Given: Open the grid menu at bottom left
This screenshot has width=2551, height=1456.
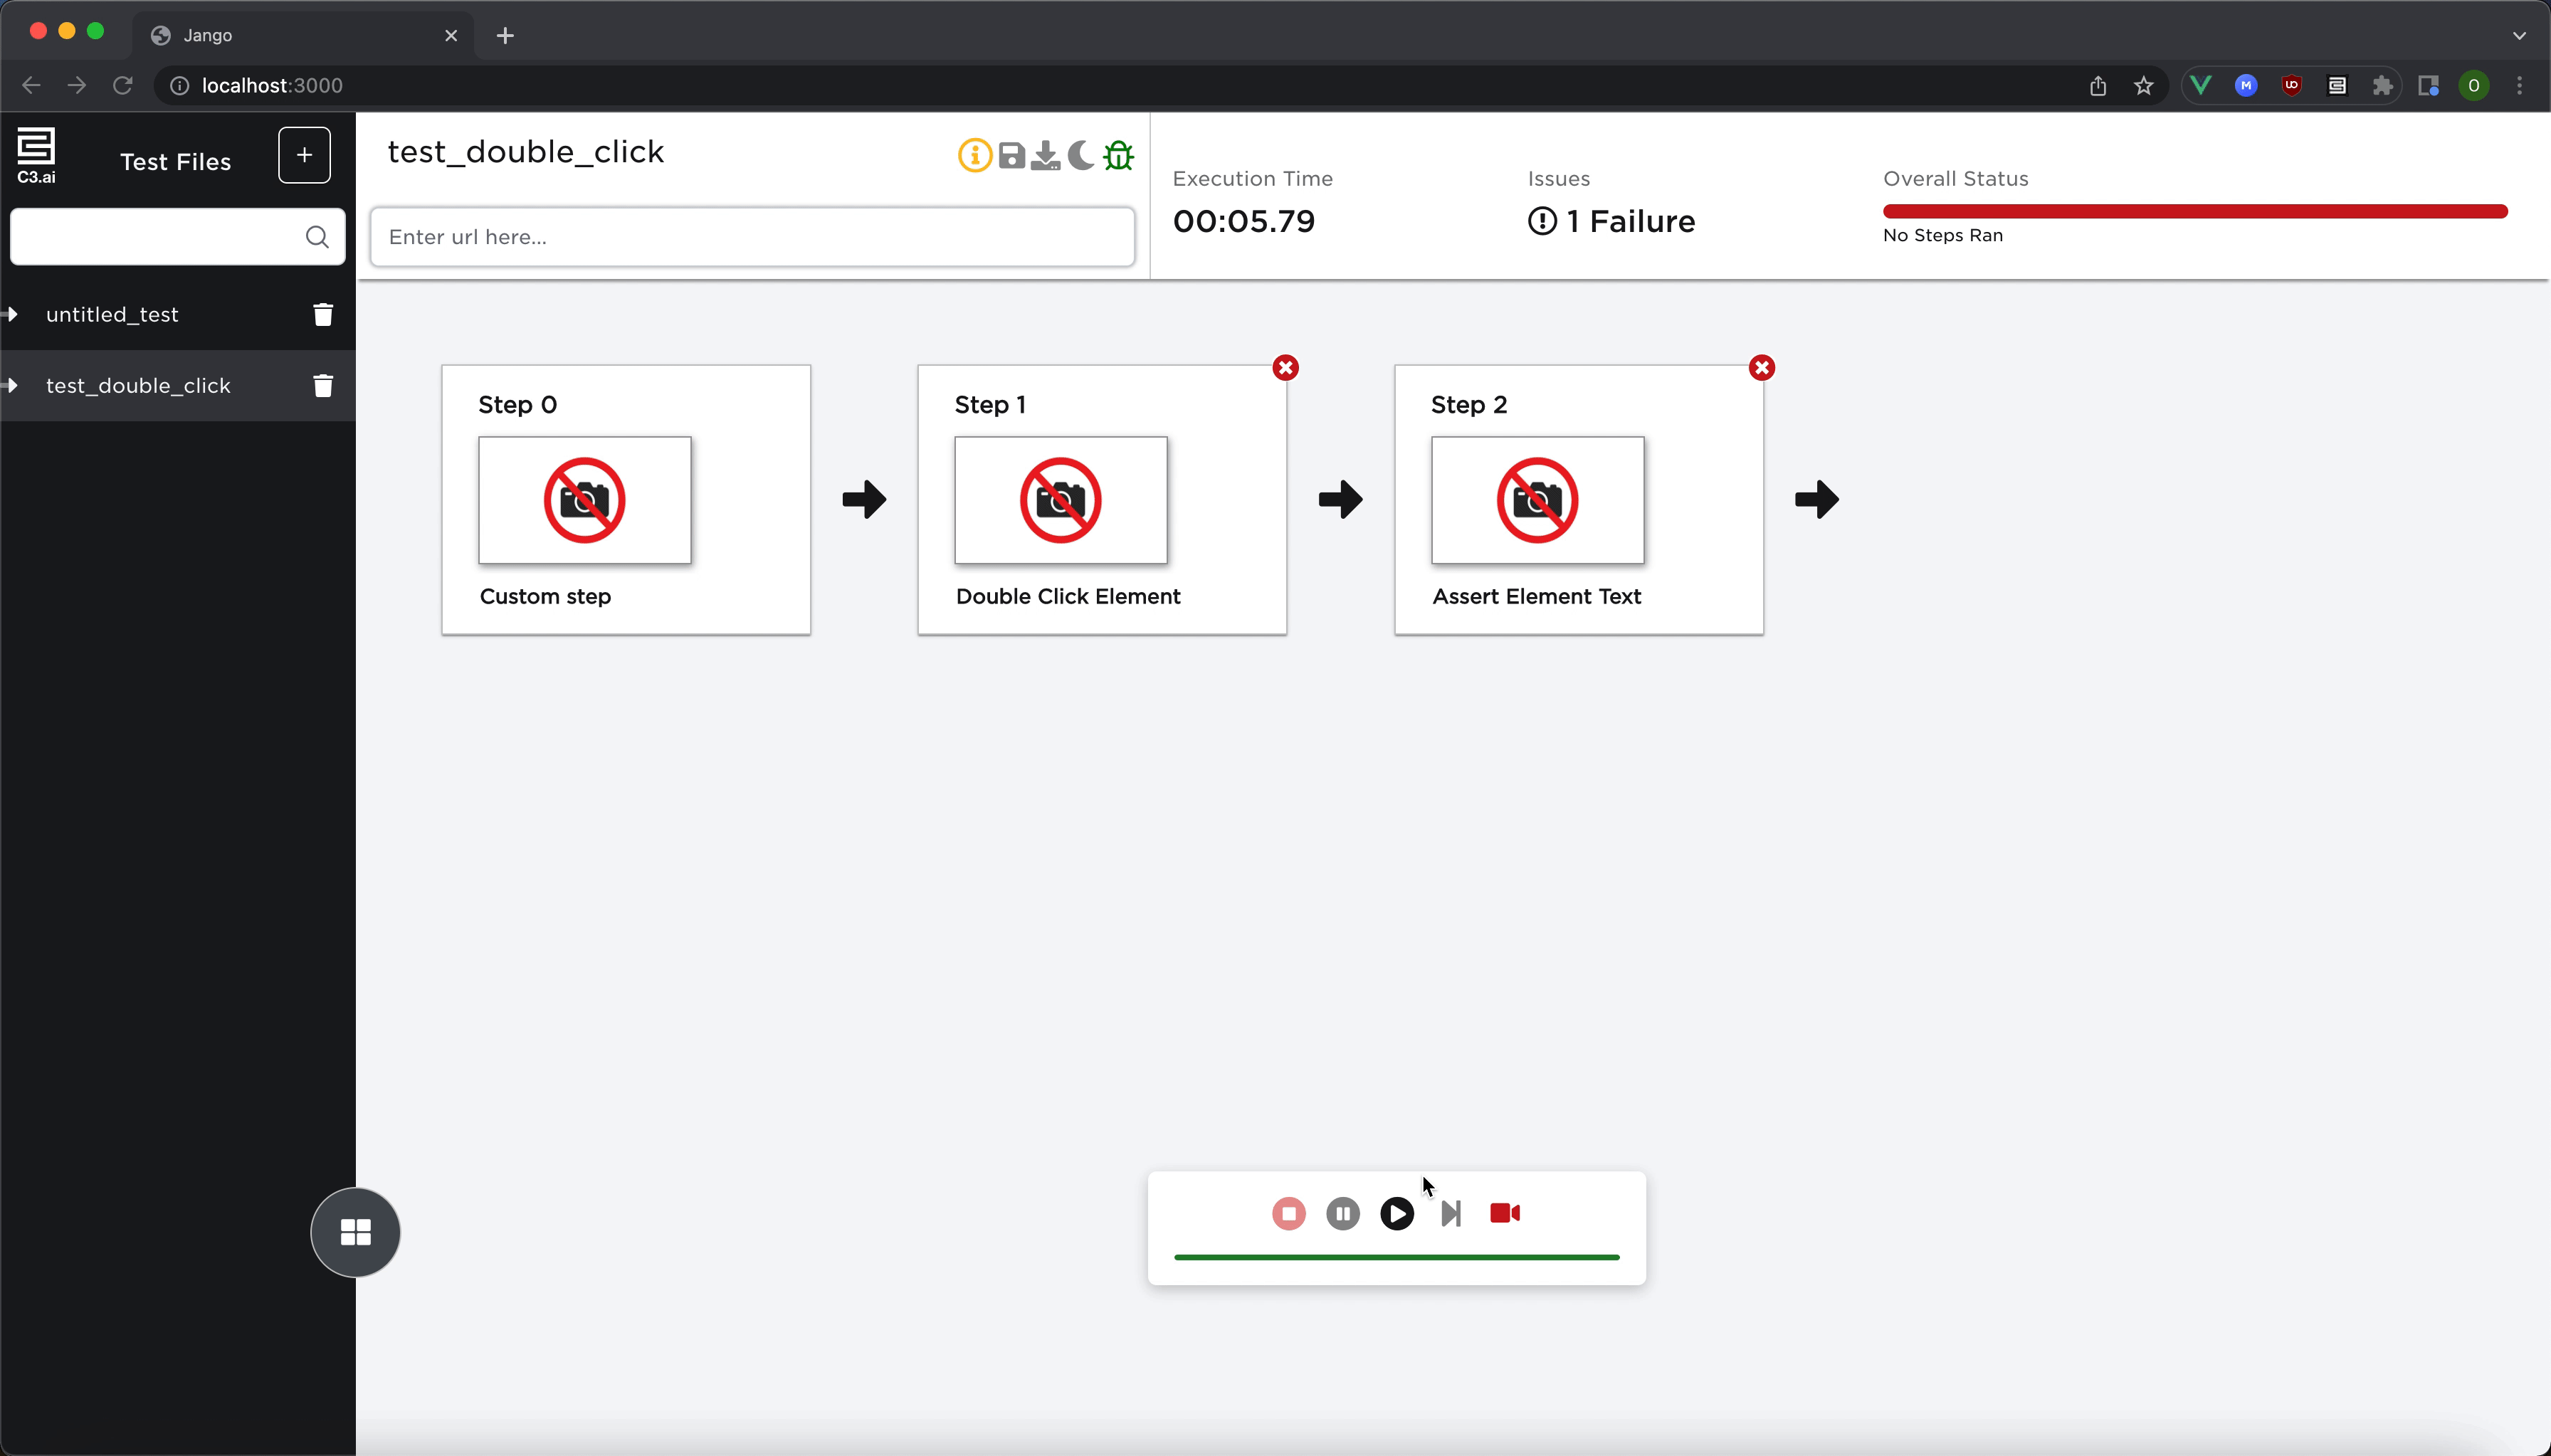Looking at the screenshot, I should [355, 1232].
